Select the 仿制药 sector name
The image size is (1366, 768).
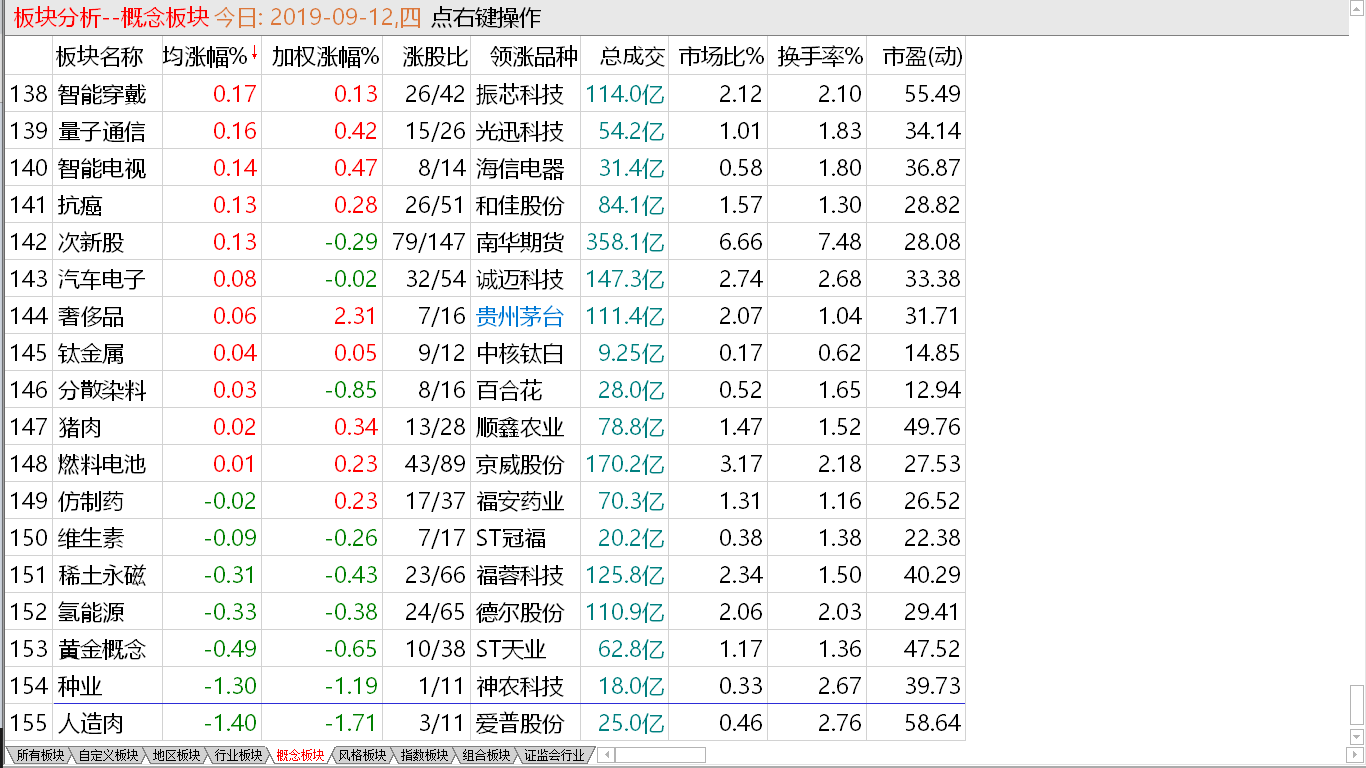91,501
